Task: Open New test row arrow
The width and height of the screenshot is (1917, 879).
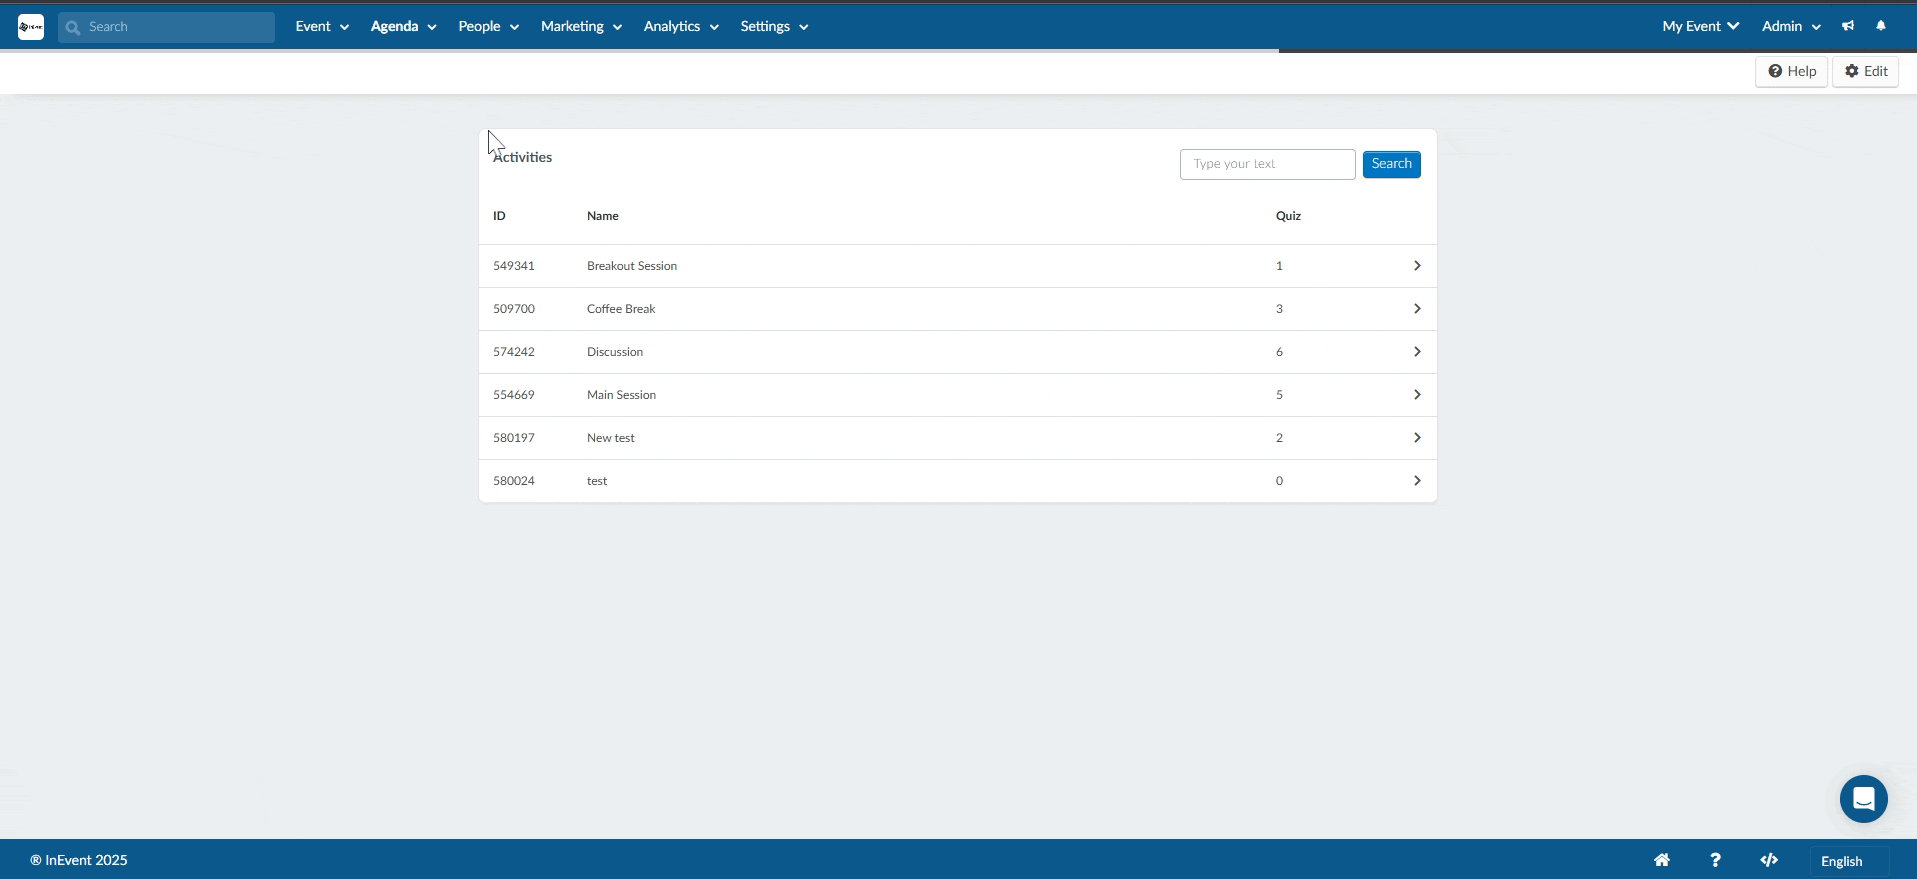Action: [1417, 438]
